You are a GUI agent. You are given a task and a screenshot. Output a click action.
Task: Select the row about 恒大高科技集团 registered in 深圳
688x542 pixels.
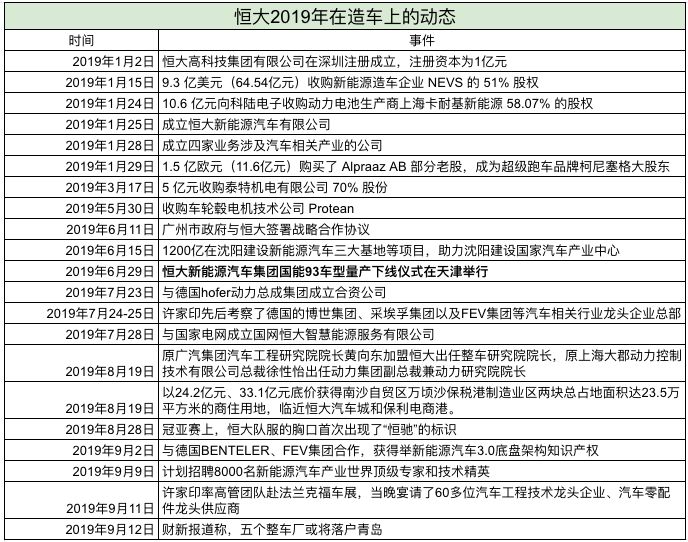pyautogui.click(x=421, y=61)
